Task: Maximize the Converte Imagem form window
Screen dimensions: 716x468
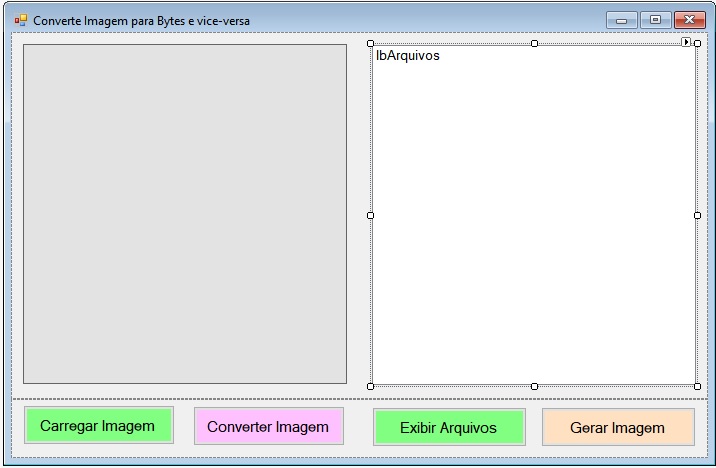Action: tap(655, 20)
